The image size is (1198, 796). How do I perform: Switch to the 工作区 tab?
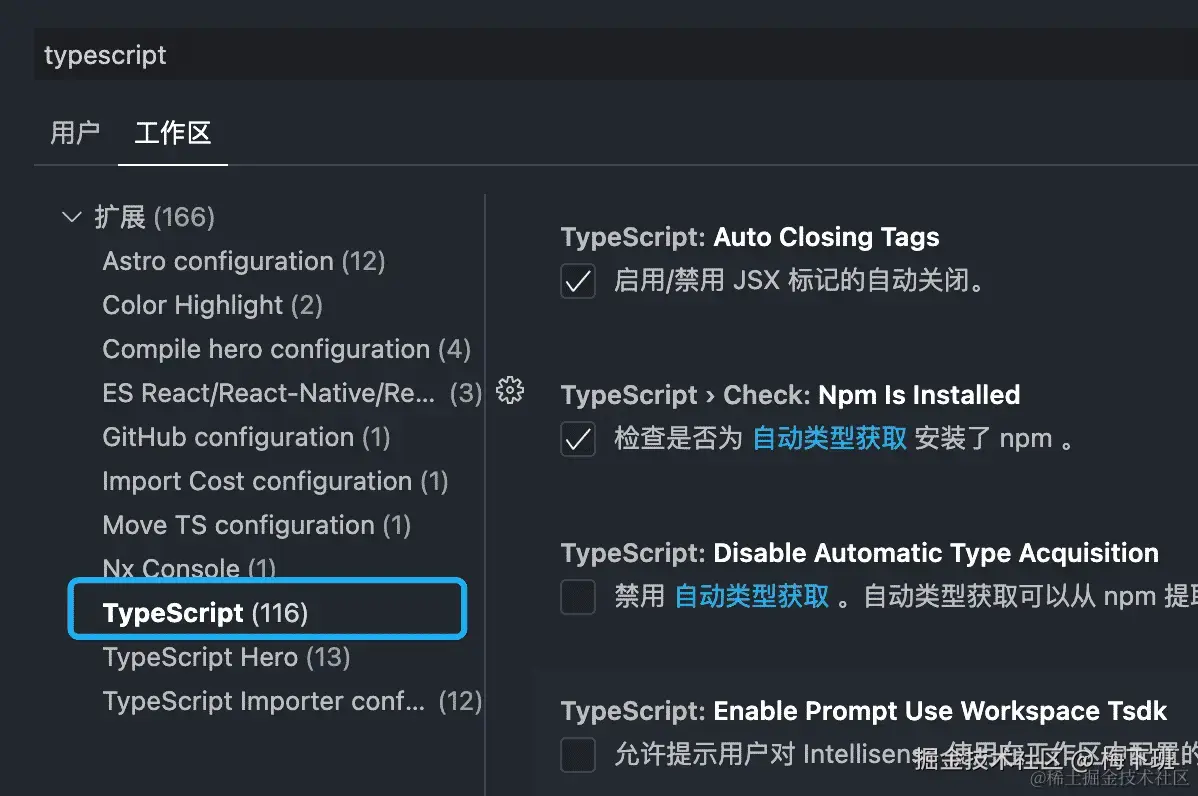coord(172,133)
